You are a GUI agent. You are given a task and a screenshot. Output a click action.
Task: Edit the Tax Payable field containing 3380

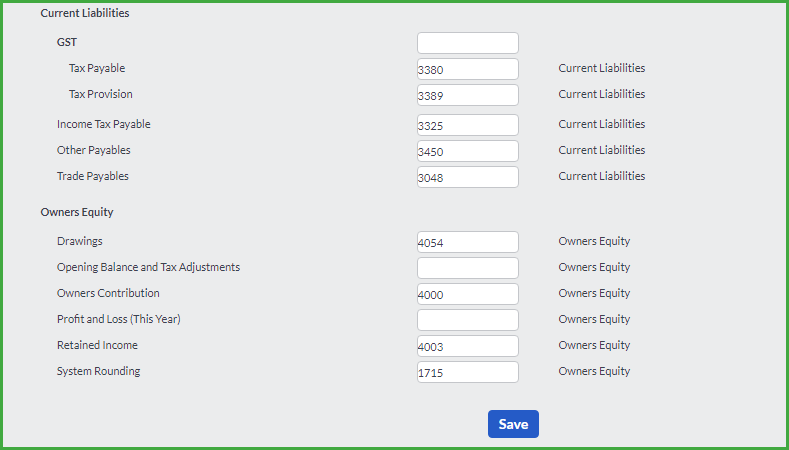click(x=467, y=69)
